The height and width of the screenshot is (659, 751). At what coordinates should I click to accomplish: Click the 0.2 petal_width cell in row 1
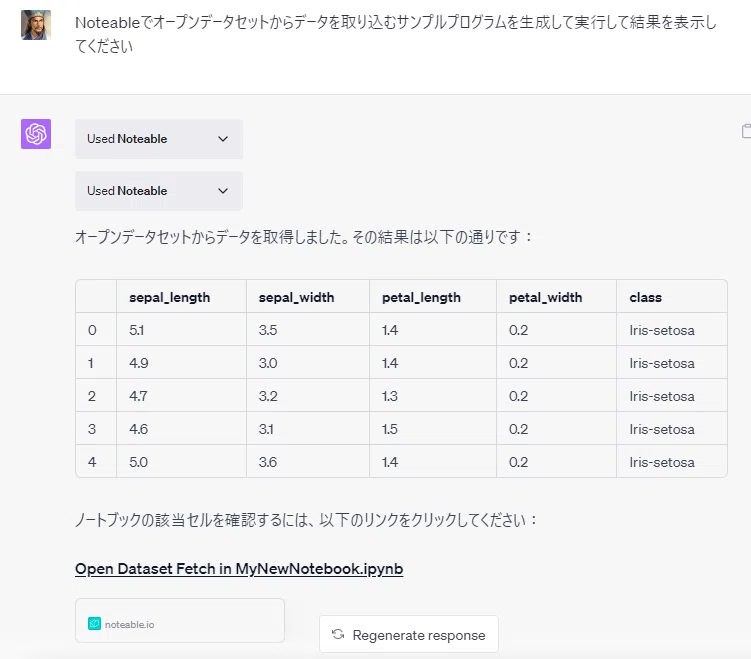557,363
